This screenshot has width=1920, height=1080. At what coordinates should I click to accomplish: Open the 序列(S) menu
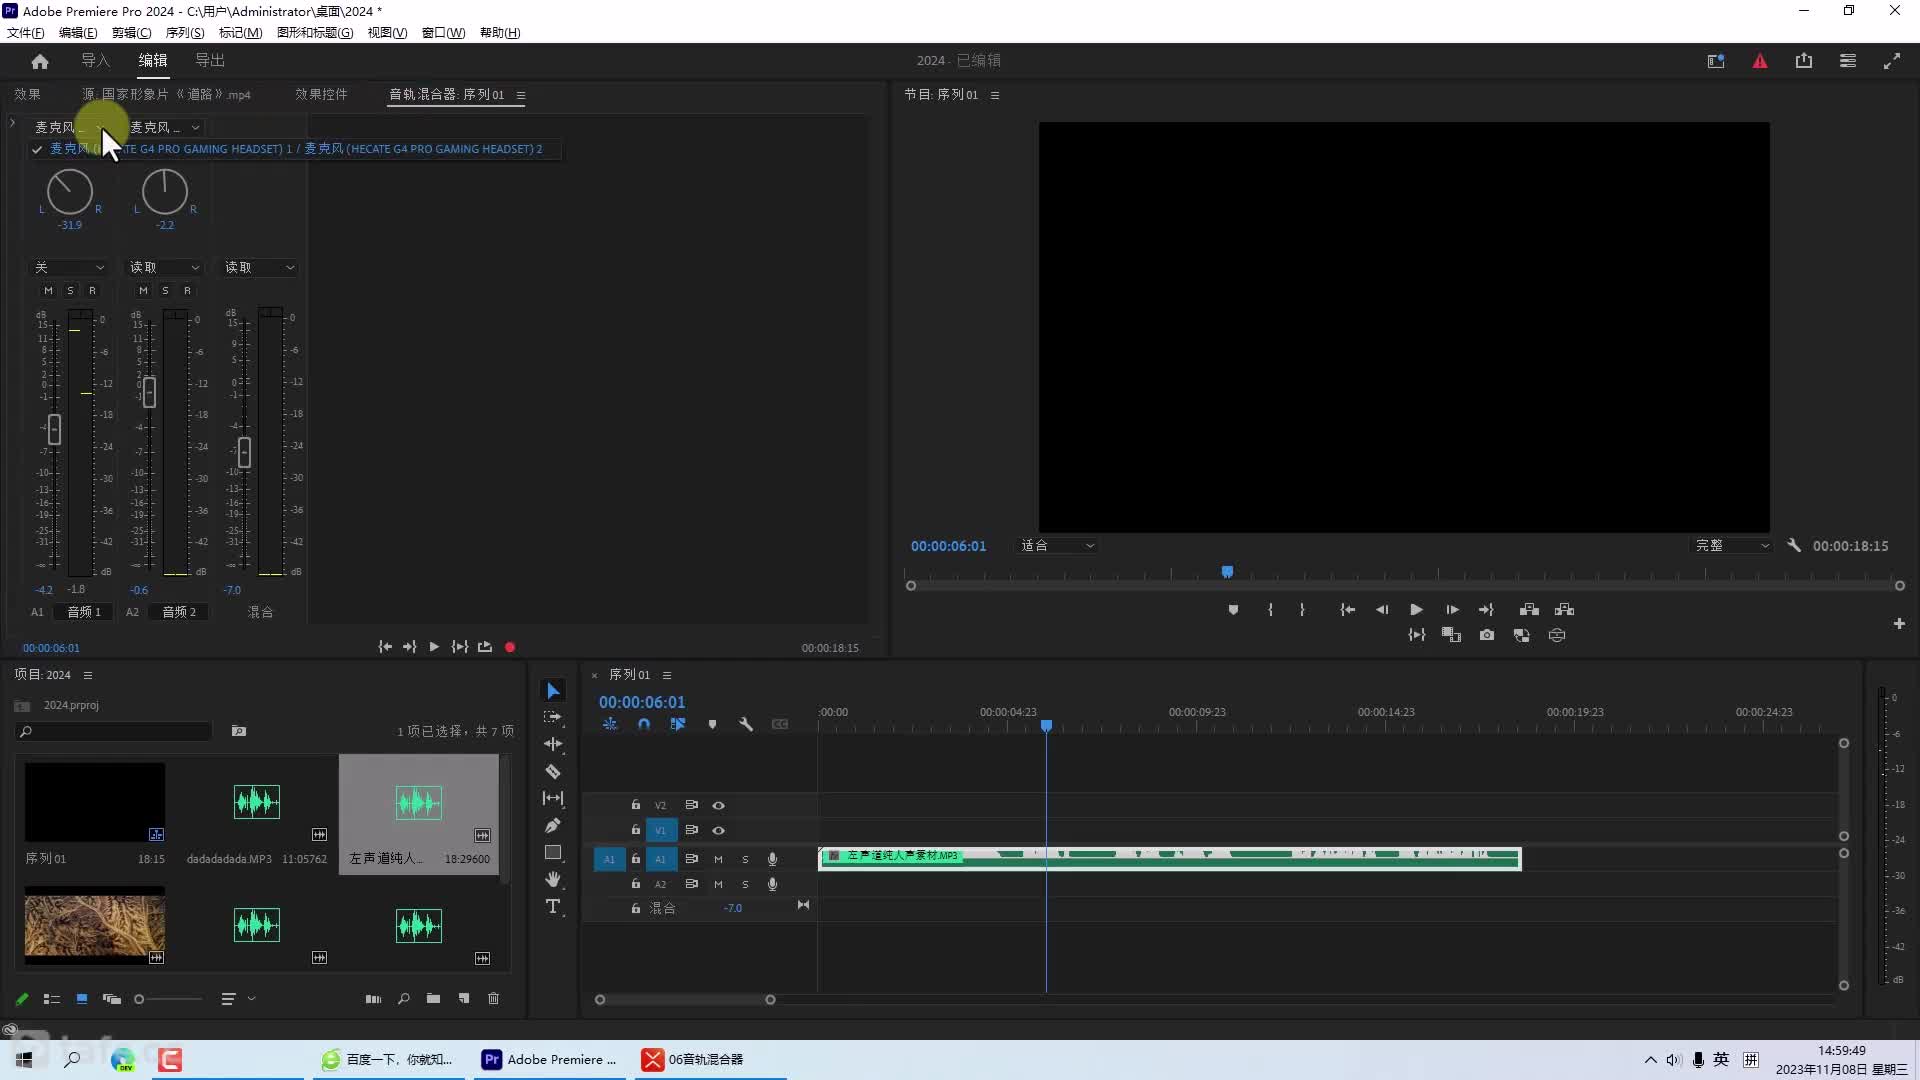185,33
